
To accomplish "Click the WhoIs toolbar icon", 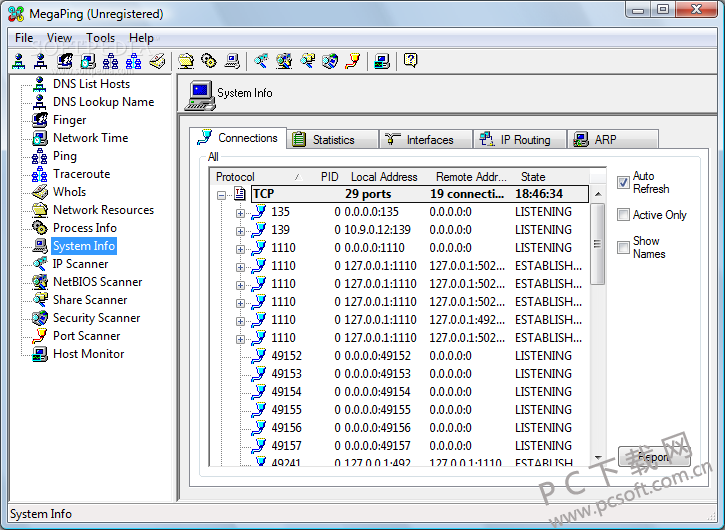I will tap(157, 61).
